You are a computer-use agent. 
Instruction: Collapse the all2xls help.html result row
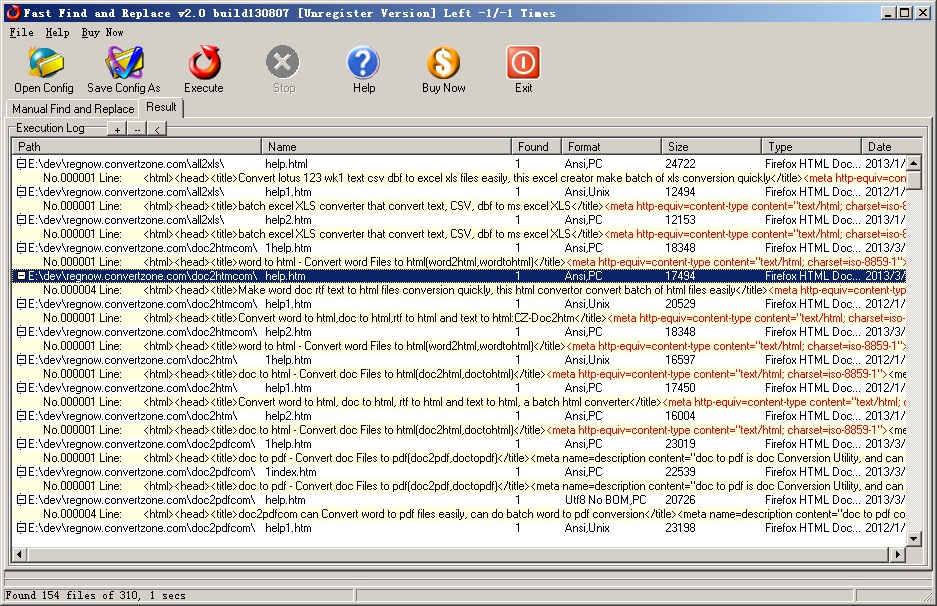tap(20, 163)
